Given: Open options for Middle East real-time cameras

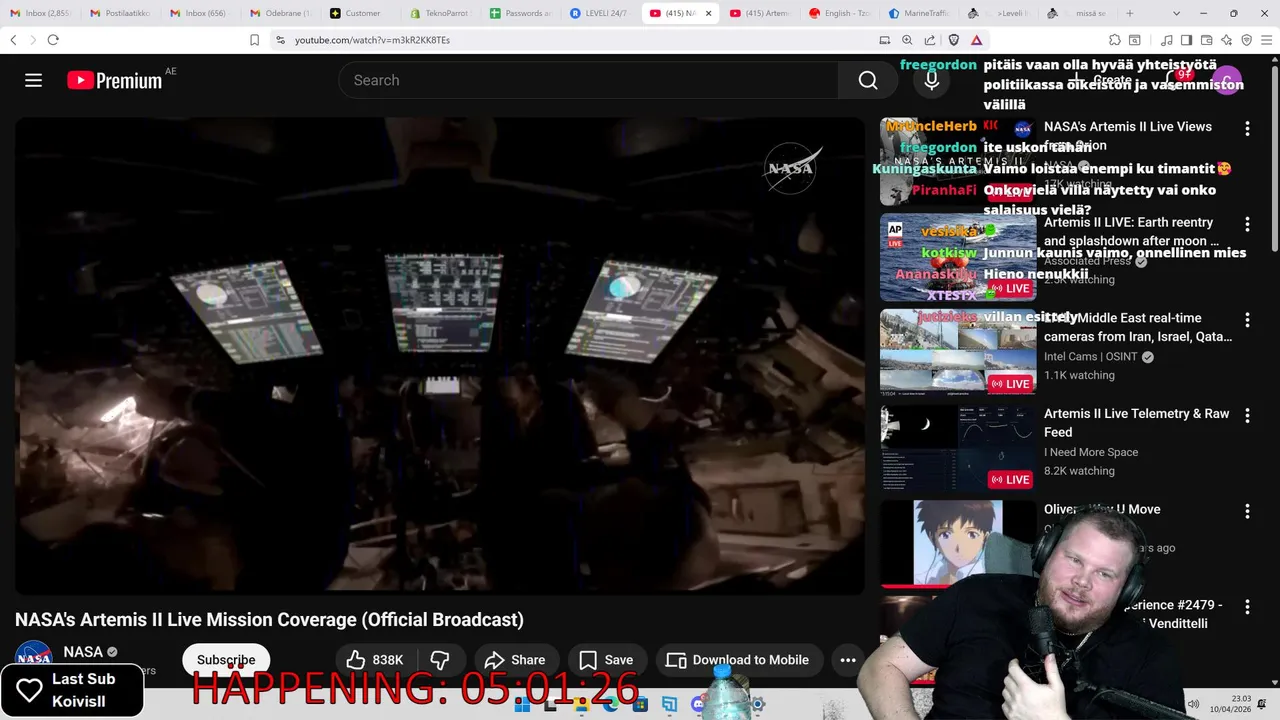Looking at the screenshot, I should click(x=1247, y=320).
